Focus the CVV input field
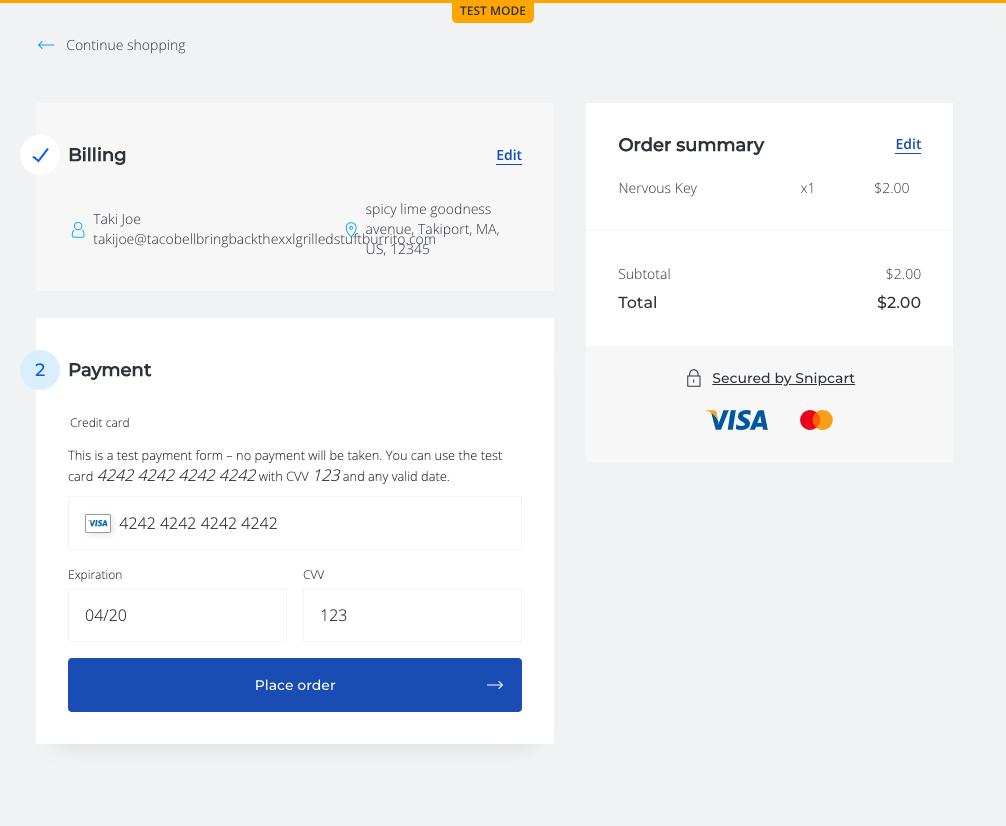This screenshot has width=1006, height=826. [412, 615]
